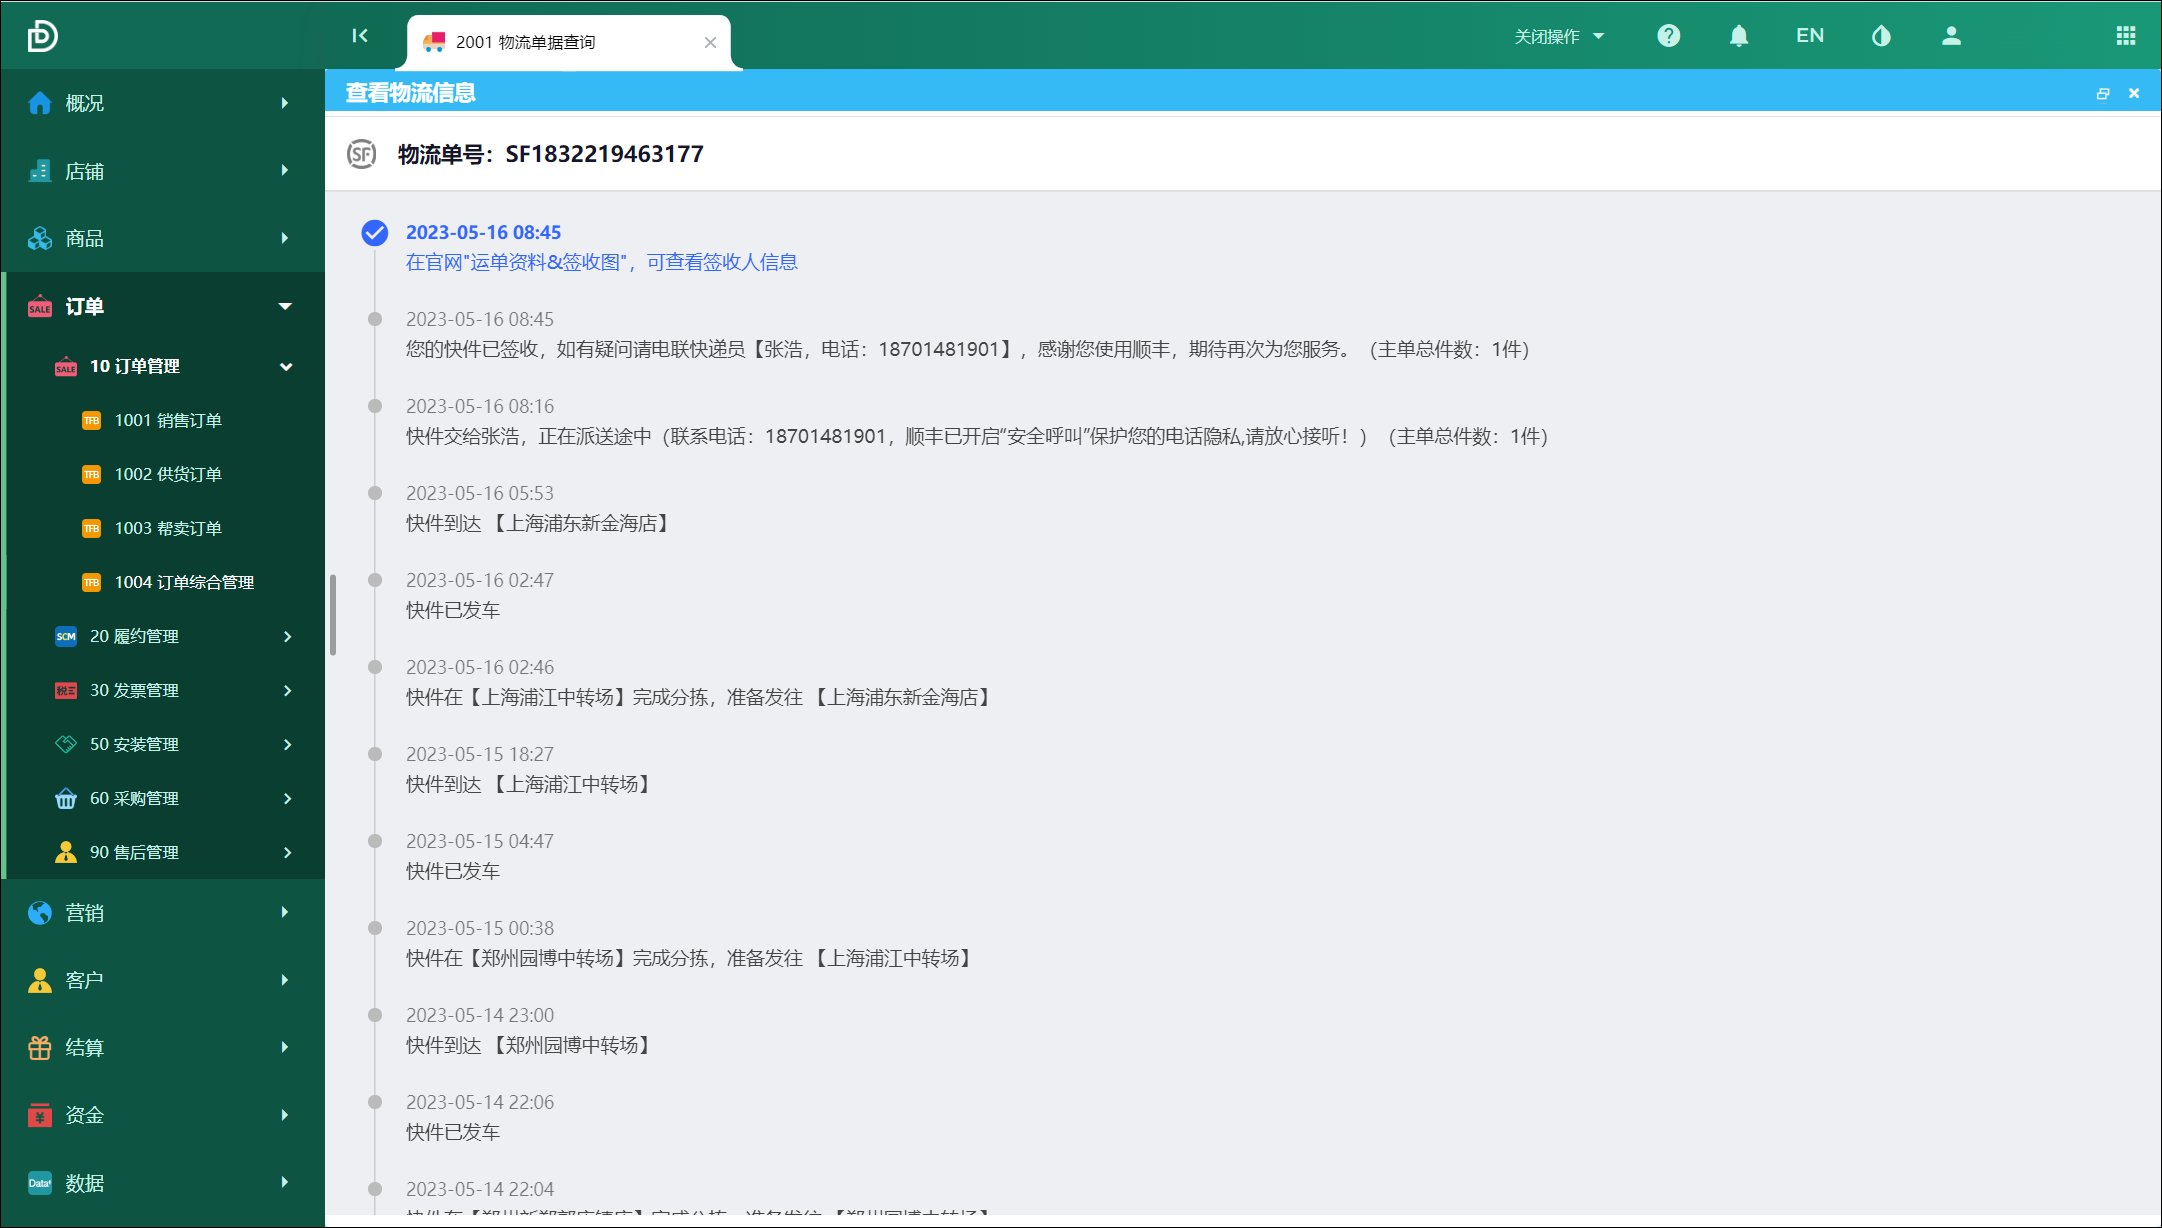Click the invoice icon for 30 发票管理
The height and width of the screenshot is (1228, 2162).
pyautogui.click(x=66, y=690)
